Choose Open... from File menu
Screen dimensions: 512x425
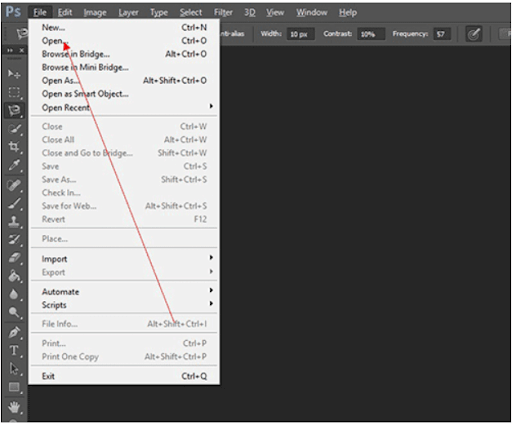point(124,41)
